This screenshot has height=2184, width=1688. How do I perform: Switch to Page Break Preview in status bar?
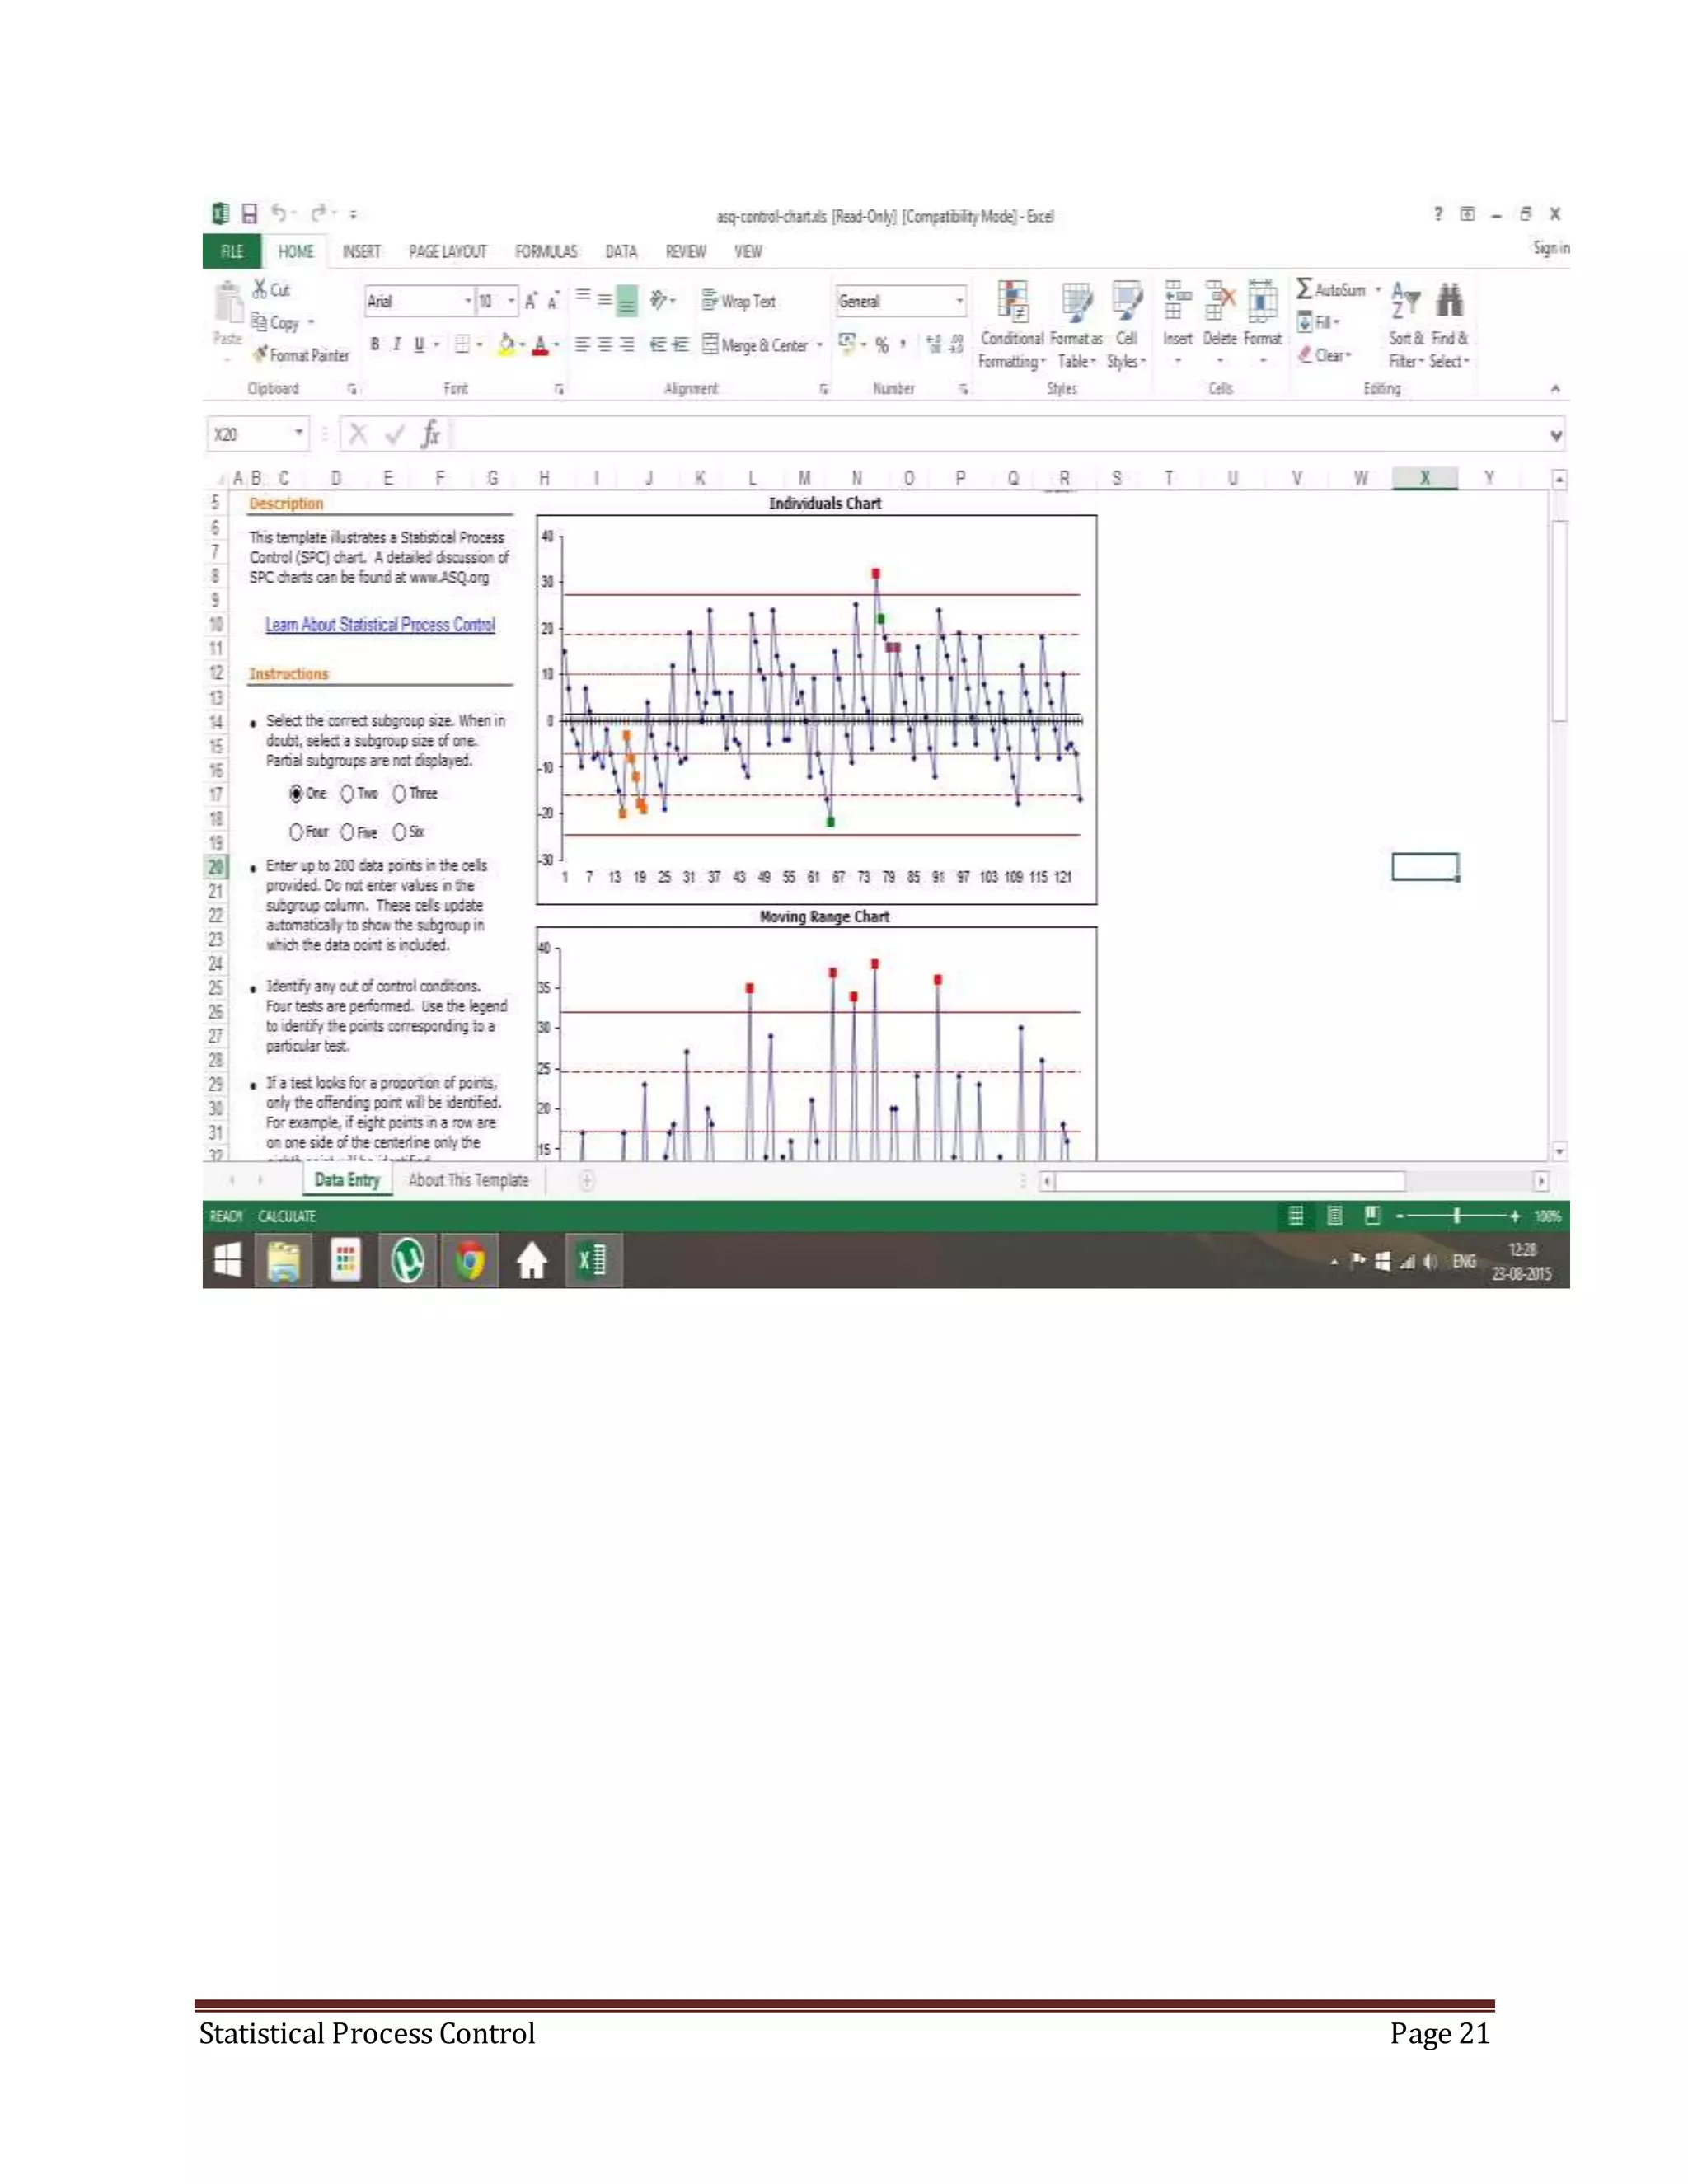click(1372, 1215)
